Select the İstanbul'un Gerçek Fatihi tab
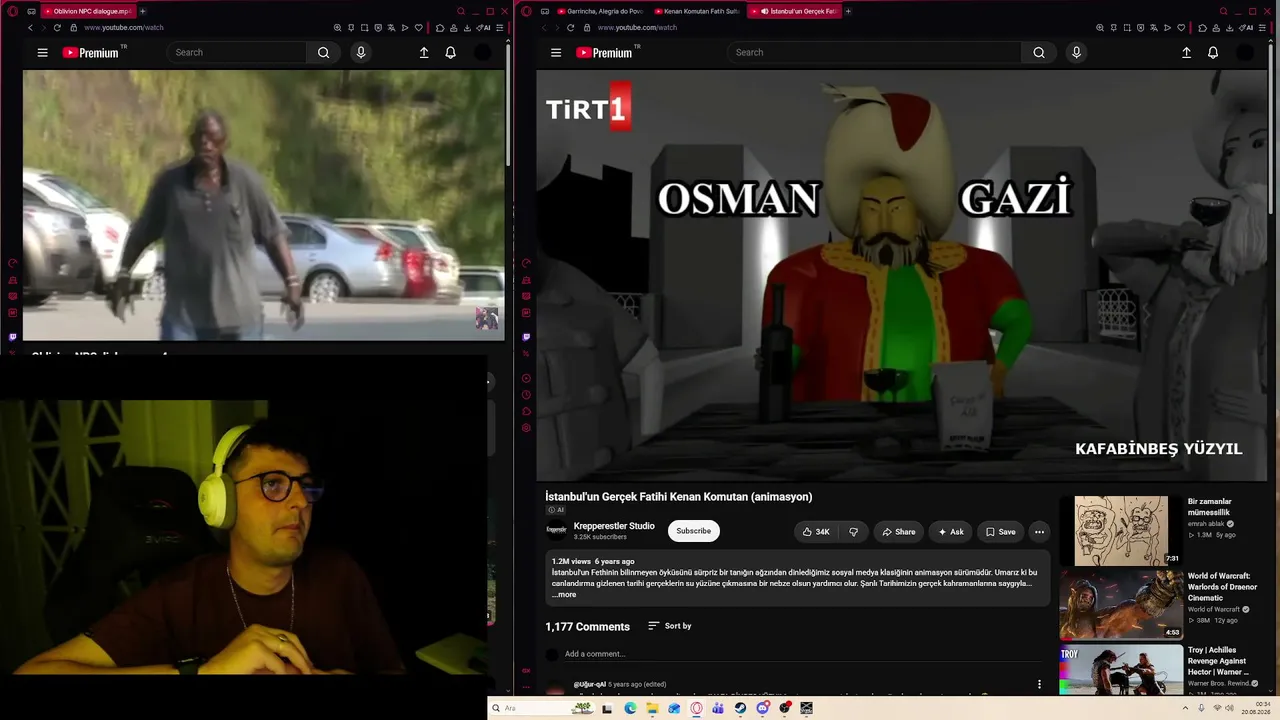Viewport: 1280px width, 720px height. 795,11
